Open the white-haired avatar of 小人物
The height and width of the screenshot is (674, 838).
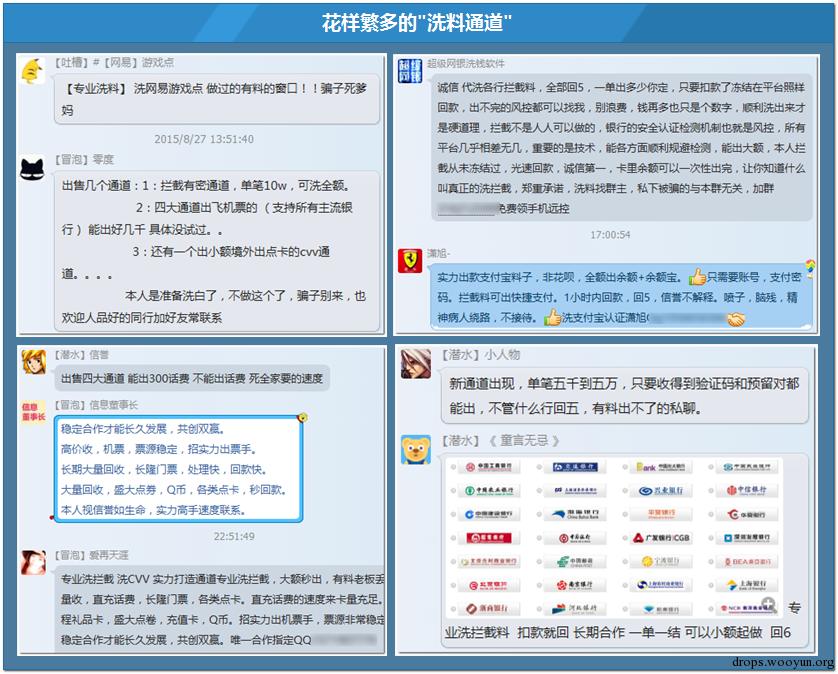click(416, 364)
